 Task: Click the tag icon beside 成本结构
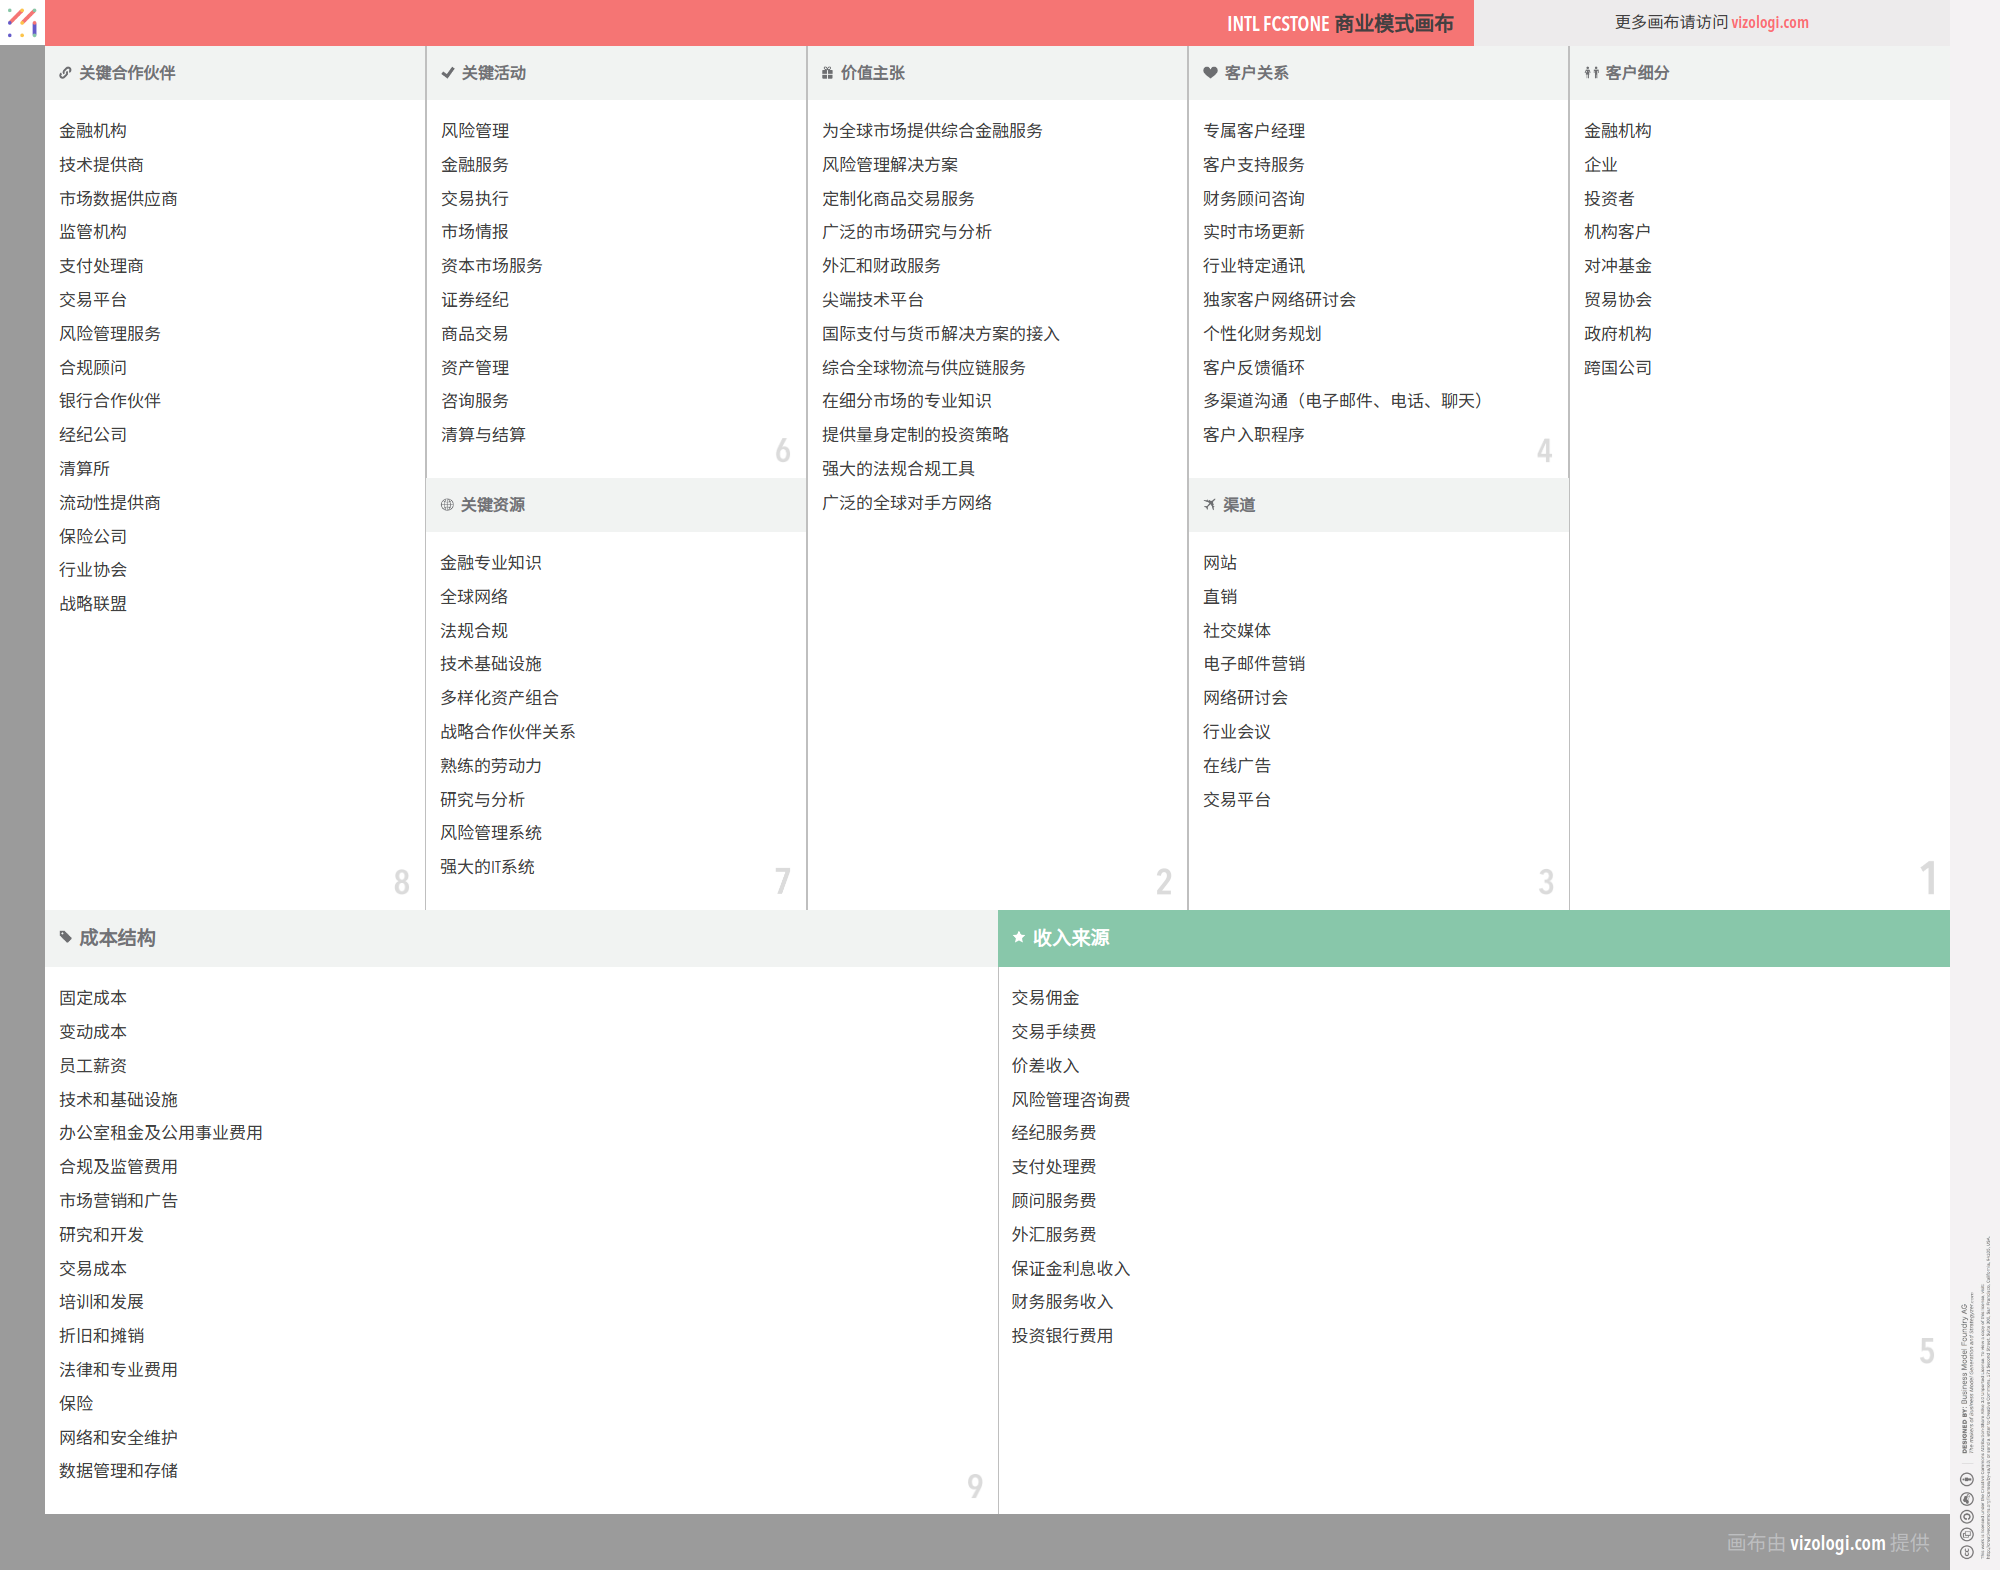(x=65, y=937)
